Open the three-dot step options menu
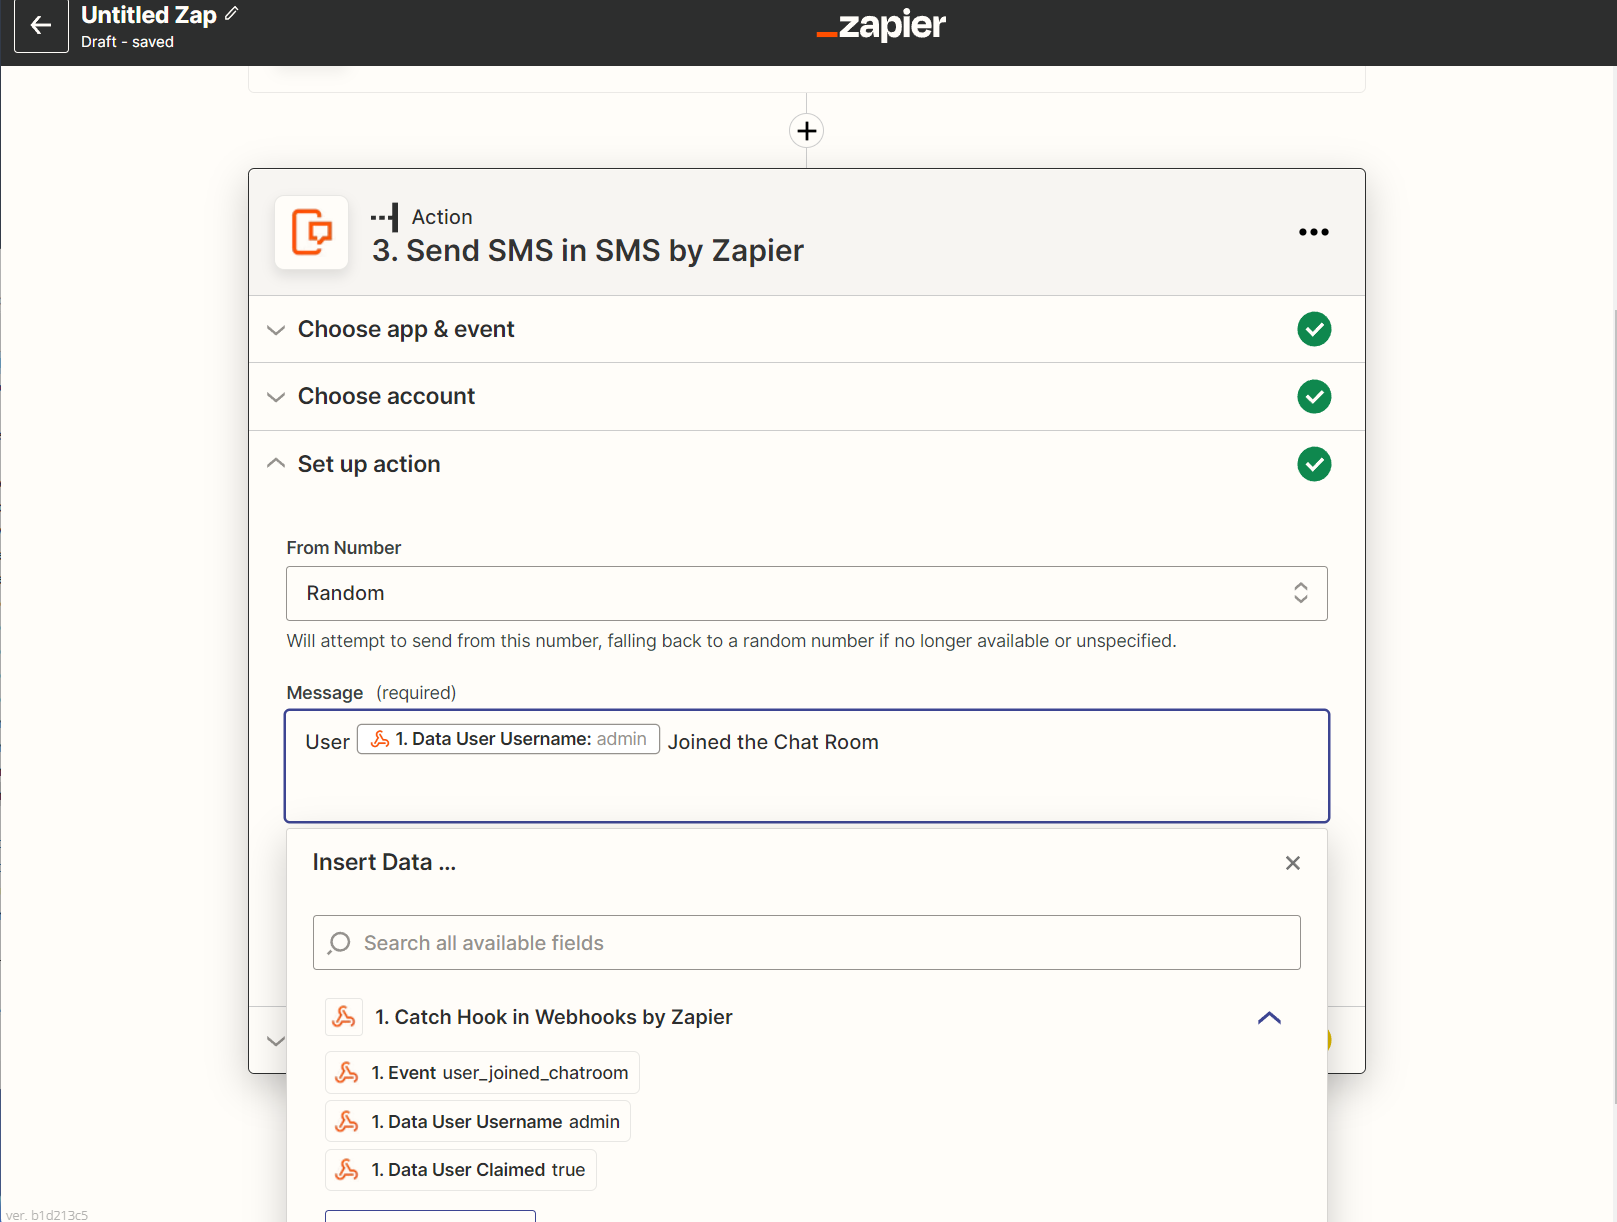This screenshot has height=1222, width=1617. pos(1314,232)
